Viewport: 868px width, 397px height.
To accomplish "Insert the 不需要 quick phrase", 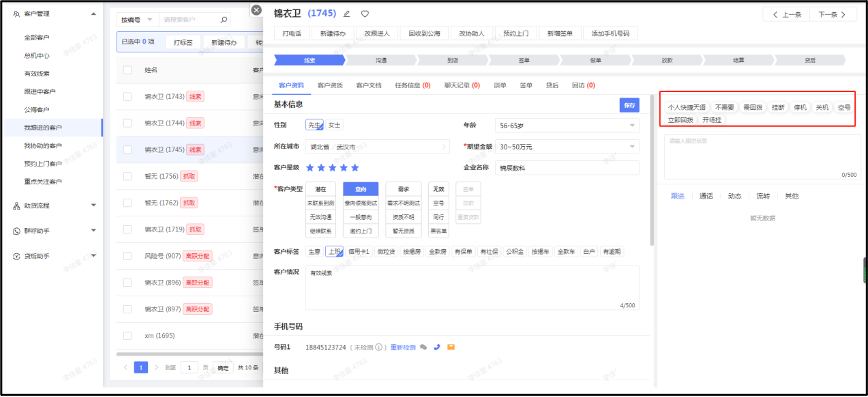I will point(724,107).
